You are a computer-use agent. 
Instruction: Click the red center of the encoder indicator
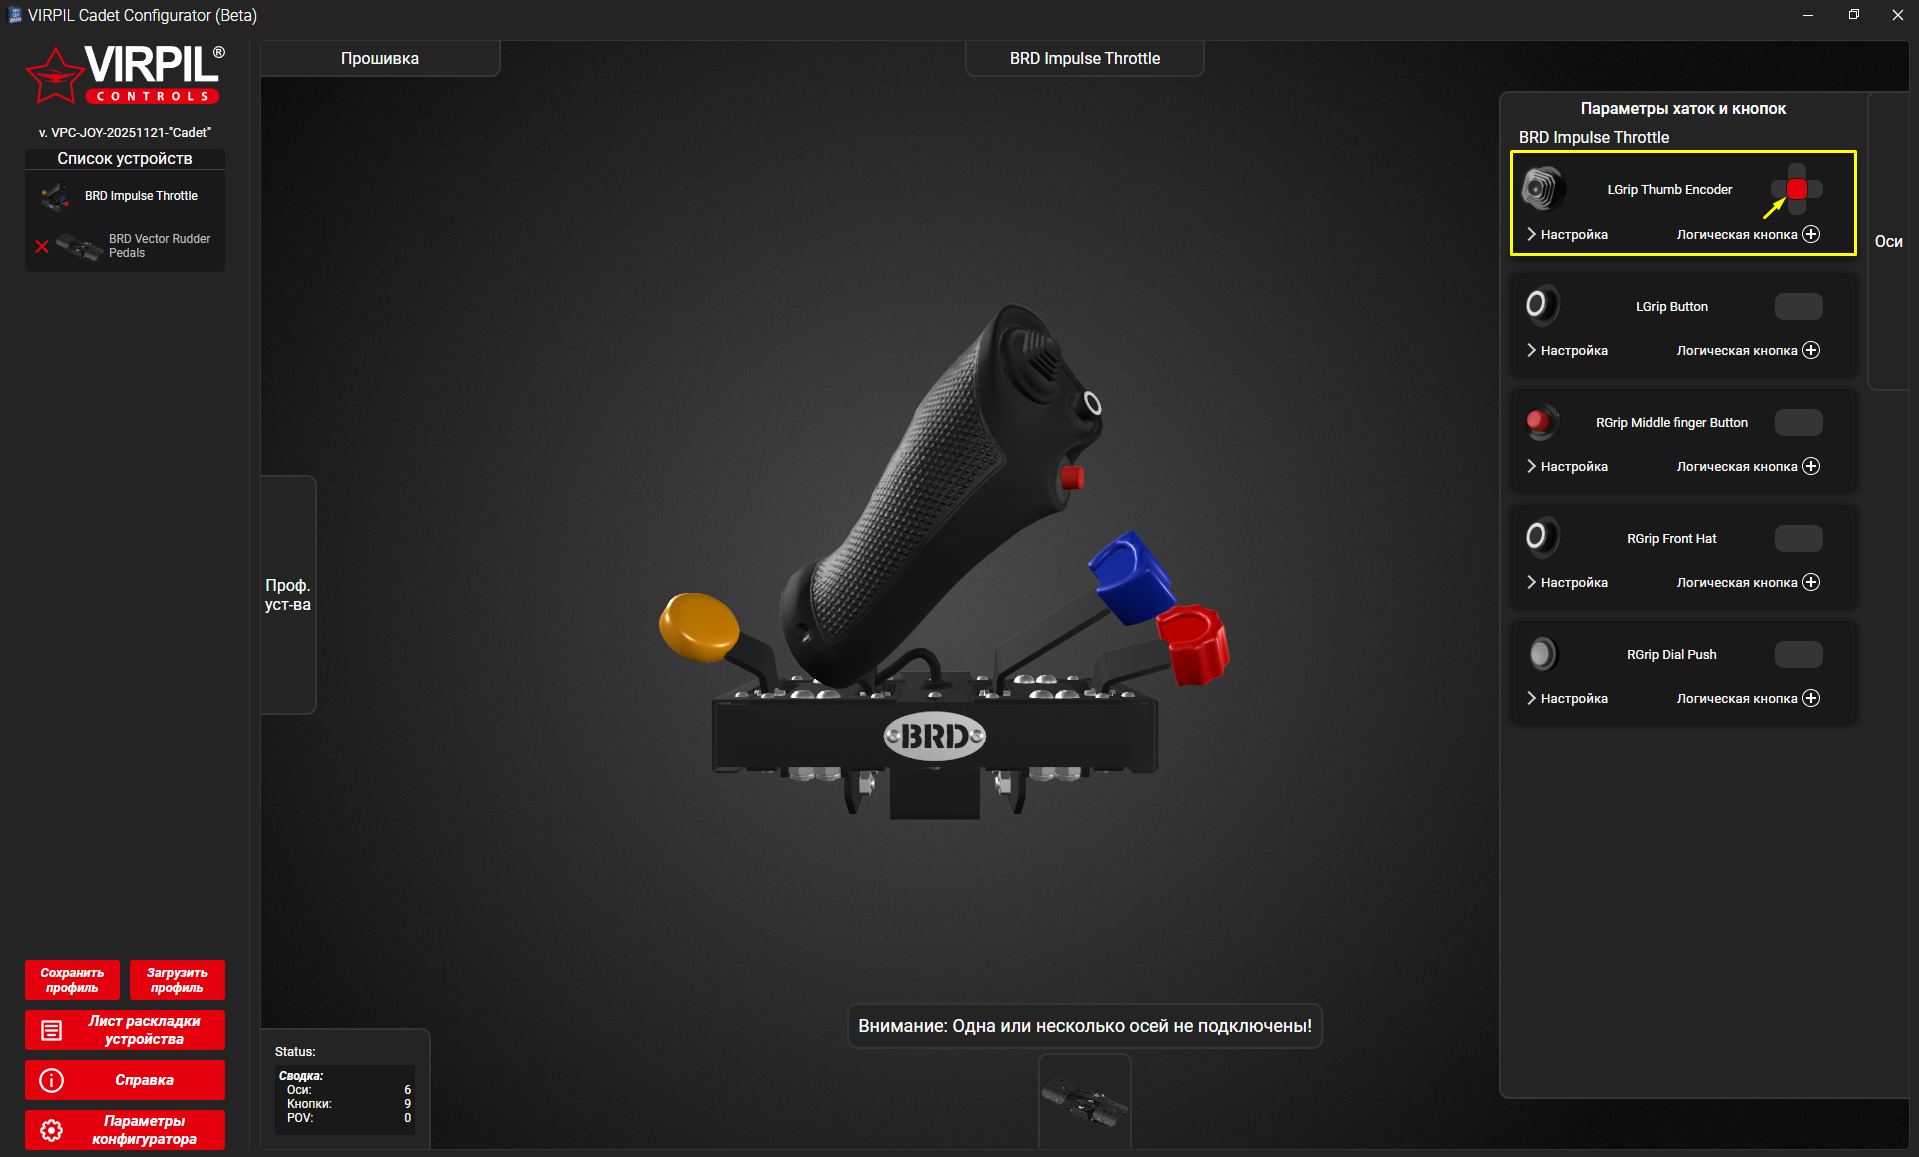1797,189
